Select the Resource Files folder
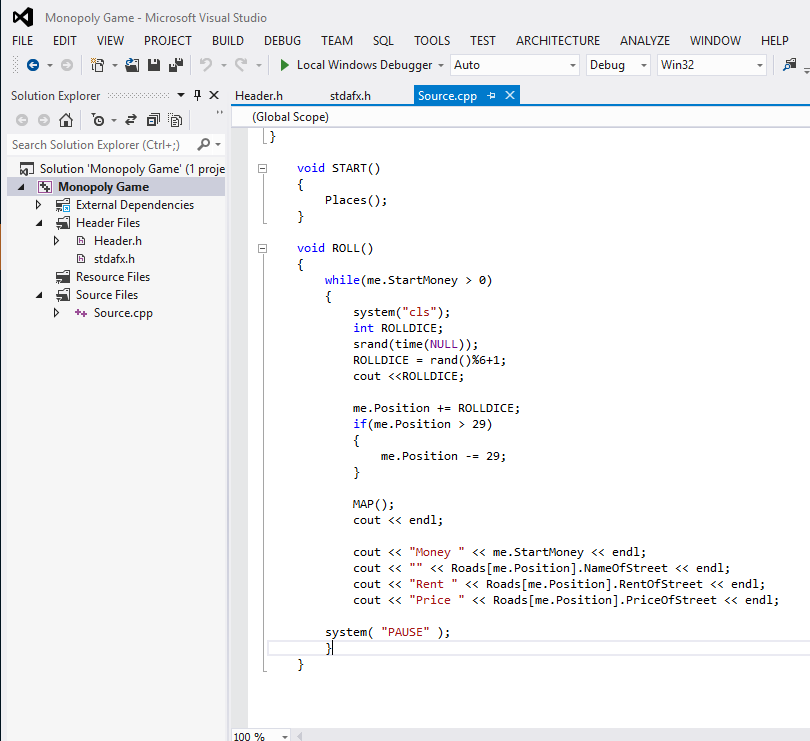 pyautogui.click(x=113, y=277)
